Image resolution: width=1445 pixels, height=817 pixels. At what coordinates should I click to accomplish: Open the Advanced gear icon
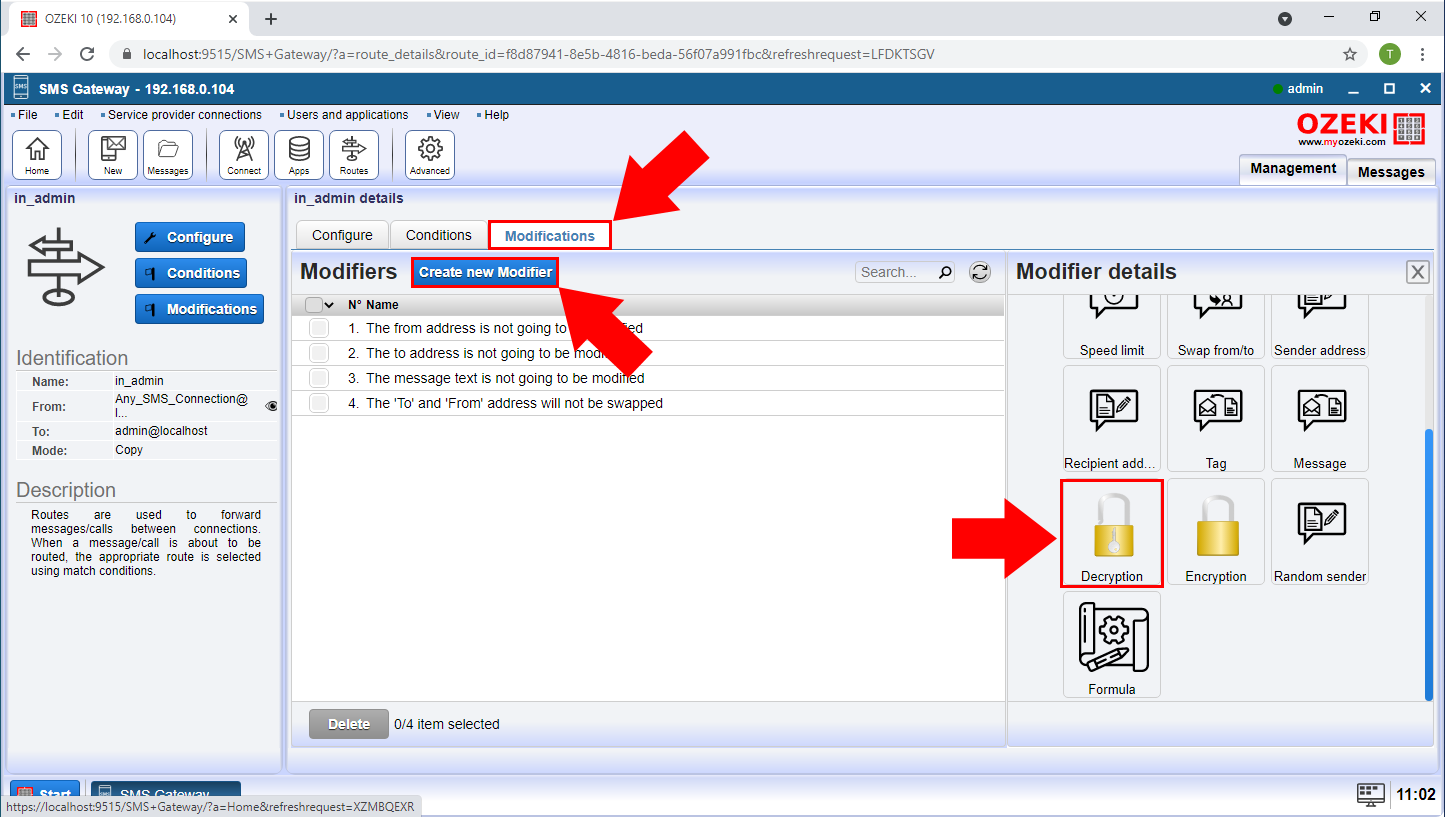point(430,155)
